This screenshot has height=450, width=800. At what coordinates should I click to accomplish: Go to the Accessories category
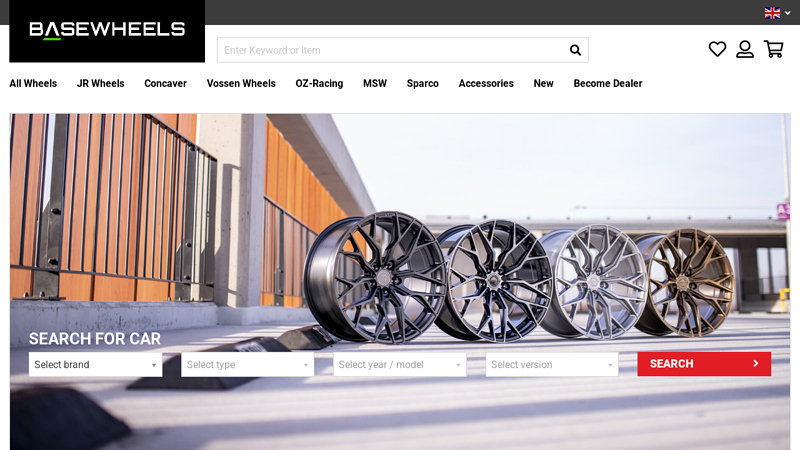[486, 83]
